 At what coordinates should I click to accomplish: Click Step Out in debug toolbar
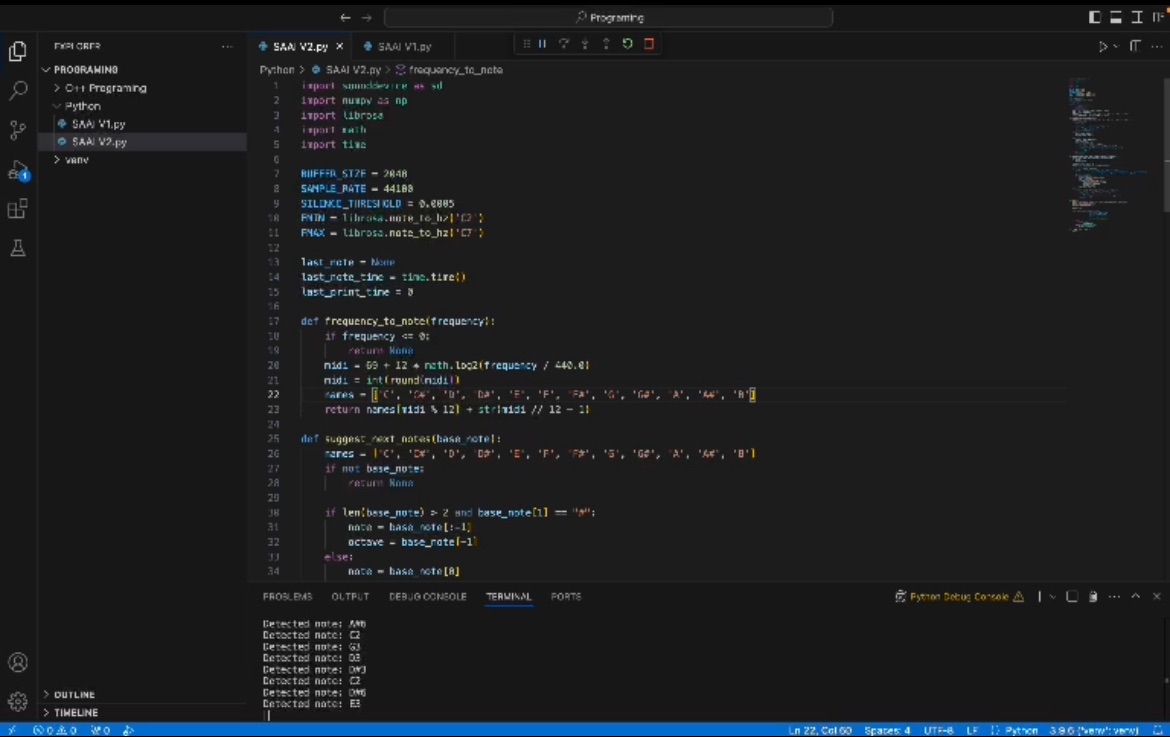[x=606, y=44]
